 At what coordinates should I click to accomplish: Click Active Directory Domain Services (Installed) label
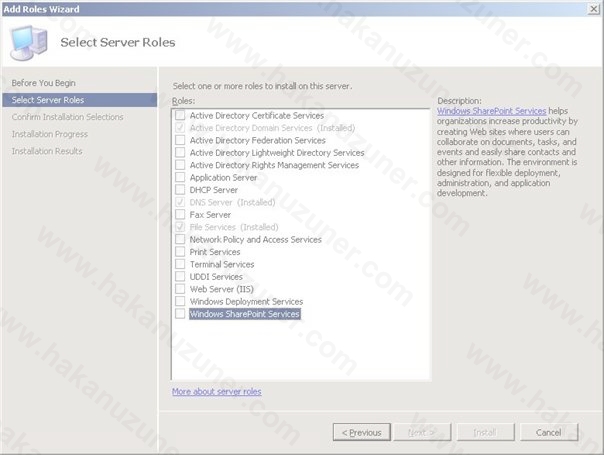pos(272,128)
